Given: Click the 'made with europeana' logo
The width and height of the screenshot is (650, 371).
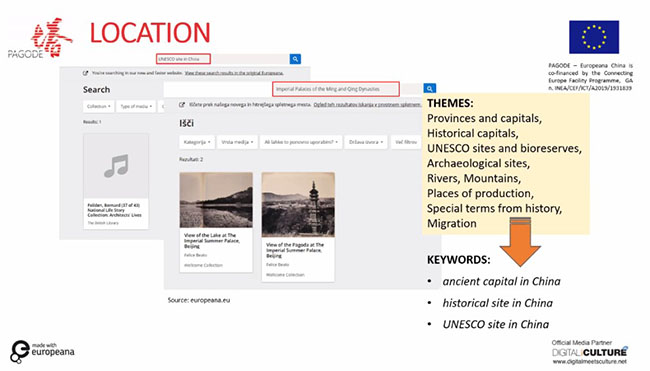Looking at the screenshot, I should click(x=42, y=352).
